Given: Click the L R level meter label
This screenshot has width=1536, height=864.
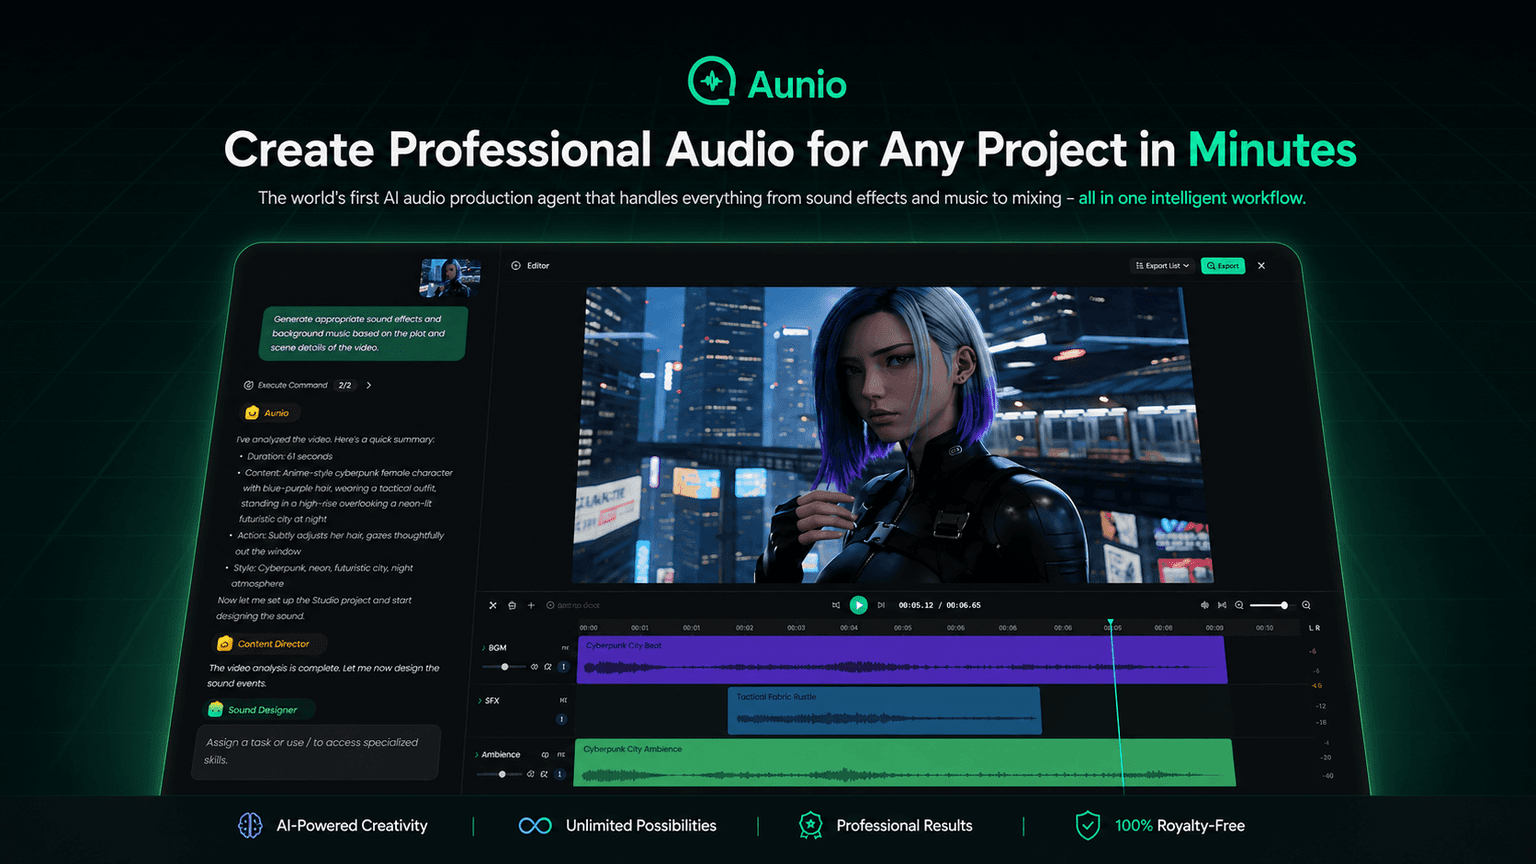Looking at the screenshot, I should [x=1314, y=628].
